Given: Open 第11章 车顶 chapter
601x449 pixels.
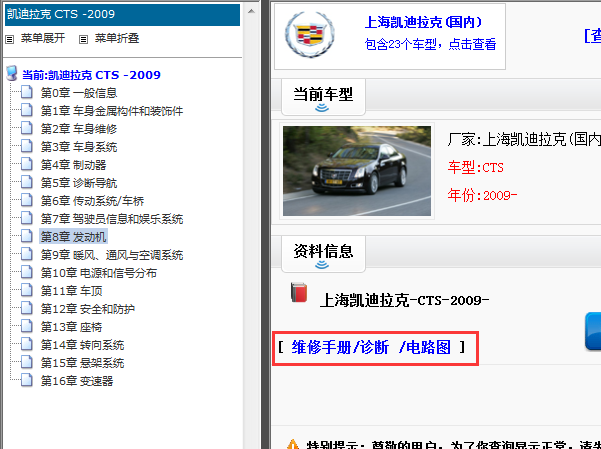Looking at the screenshot, I should click(x=71, y=291).
